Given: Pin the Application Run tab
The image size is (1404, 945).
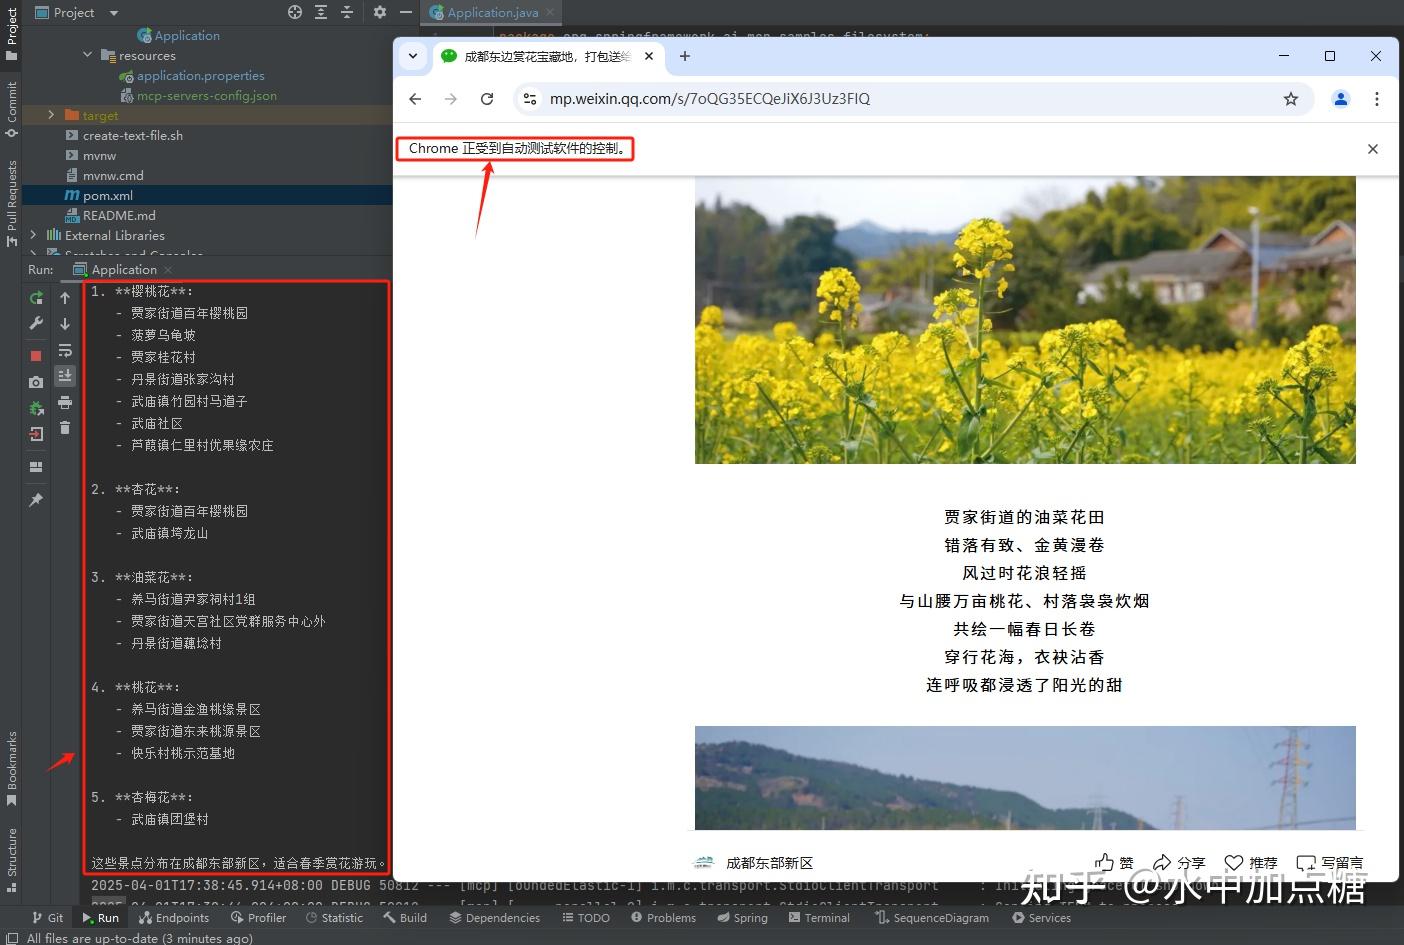Looking at the screenshot, I should [x=35, y=500].
